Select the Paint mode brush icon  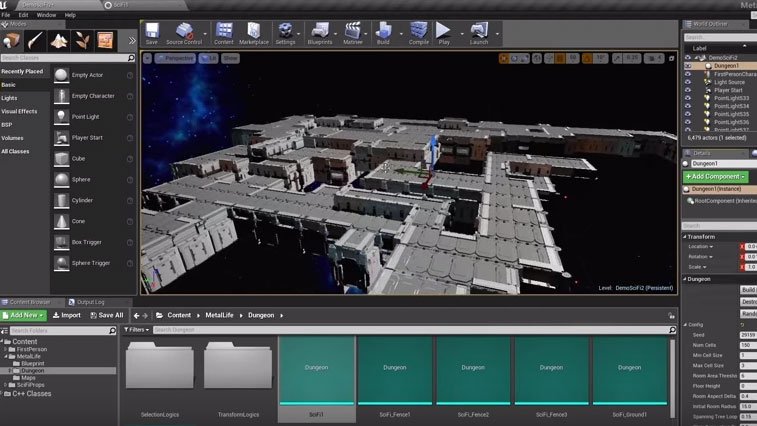(35, 41)
